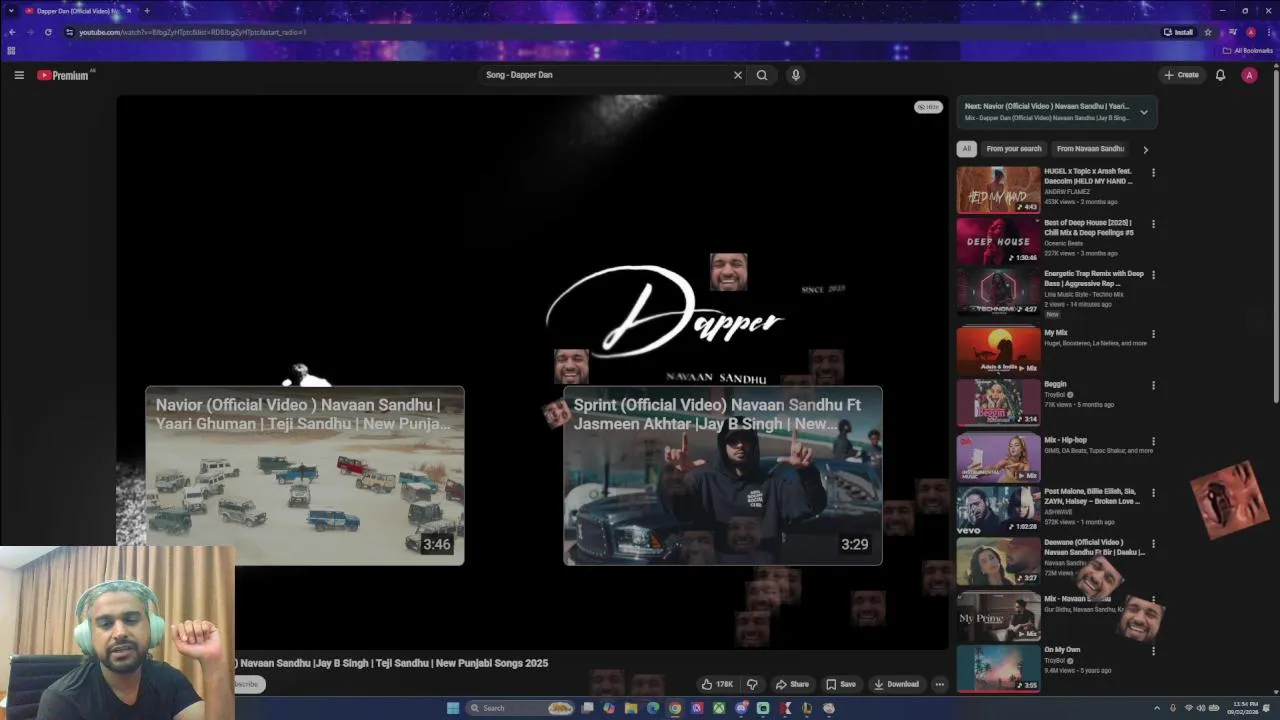Select the All filter chip
The width and height of the screenshot is (1280, 720).
966,149
